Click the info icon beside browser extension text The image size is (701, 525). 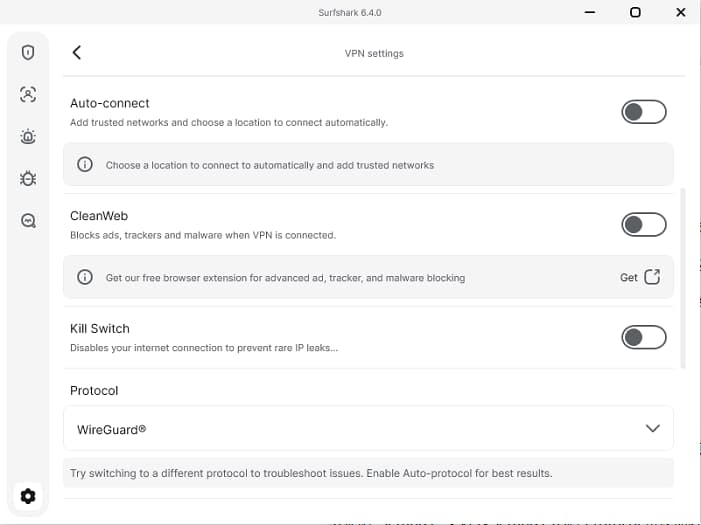86,277
